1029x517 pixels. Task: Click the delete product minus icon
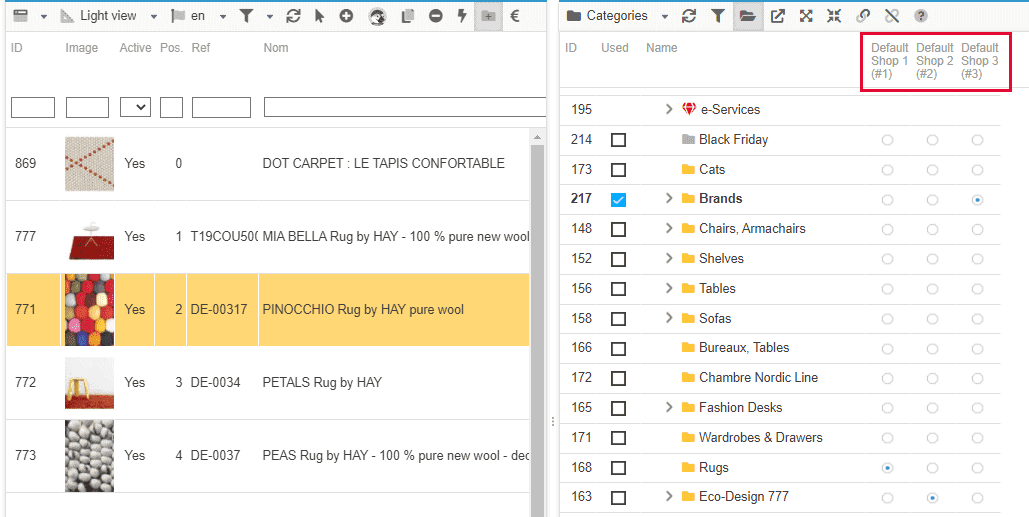pos(435,16)
